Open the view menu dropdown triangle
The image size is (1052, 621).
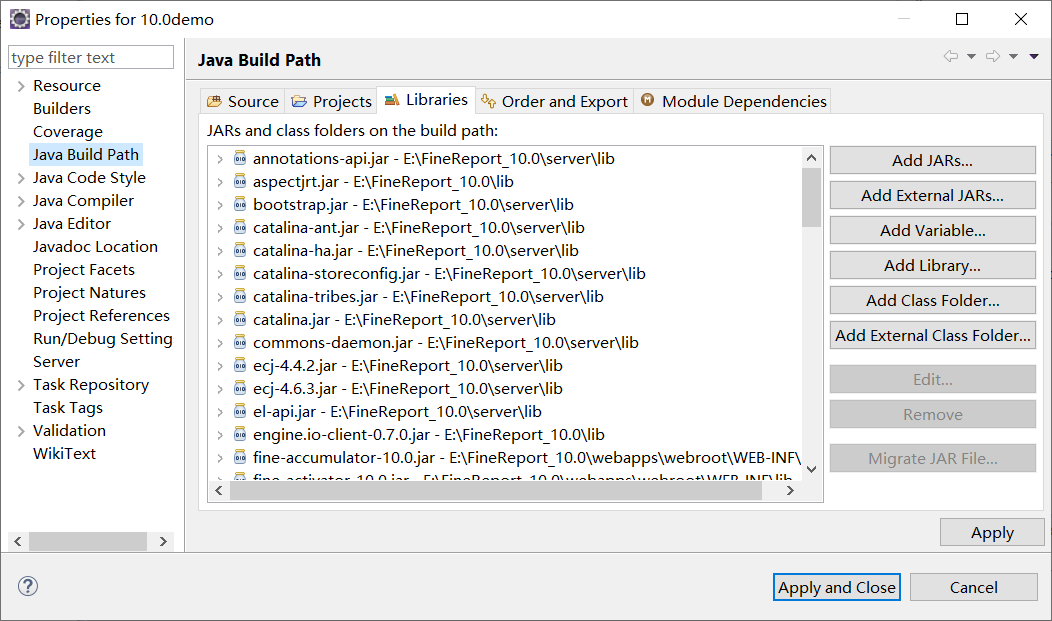point(1034,57)
